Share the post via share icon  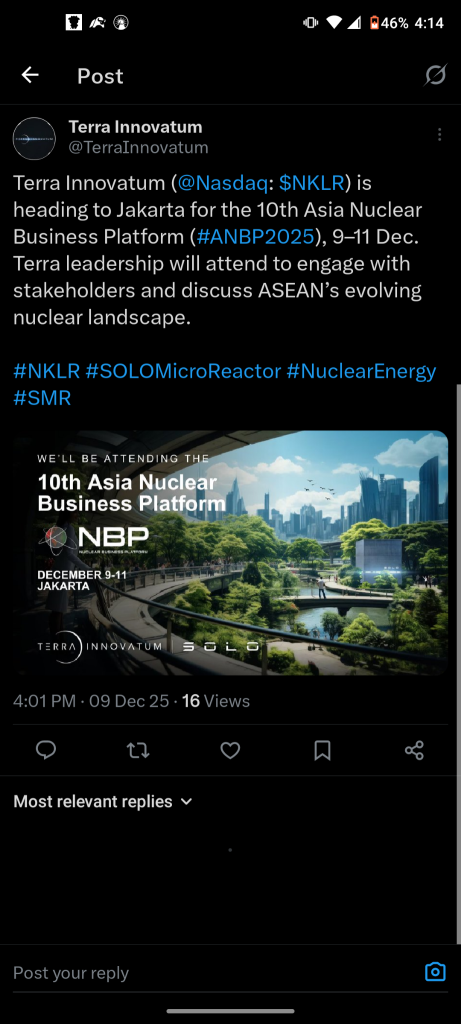point(415,750)
